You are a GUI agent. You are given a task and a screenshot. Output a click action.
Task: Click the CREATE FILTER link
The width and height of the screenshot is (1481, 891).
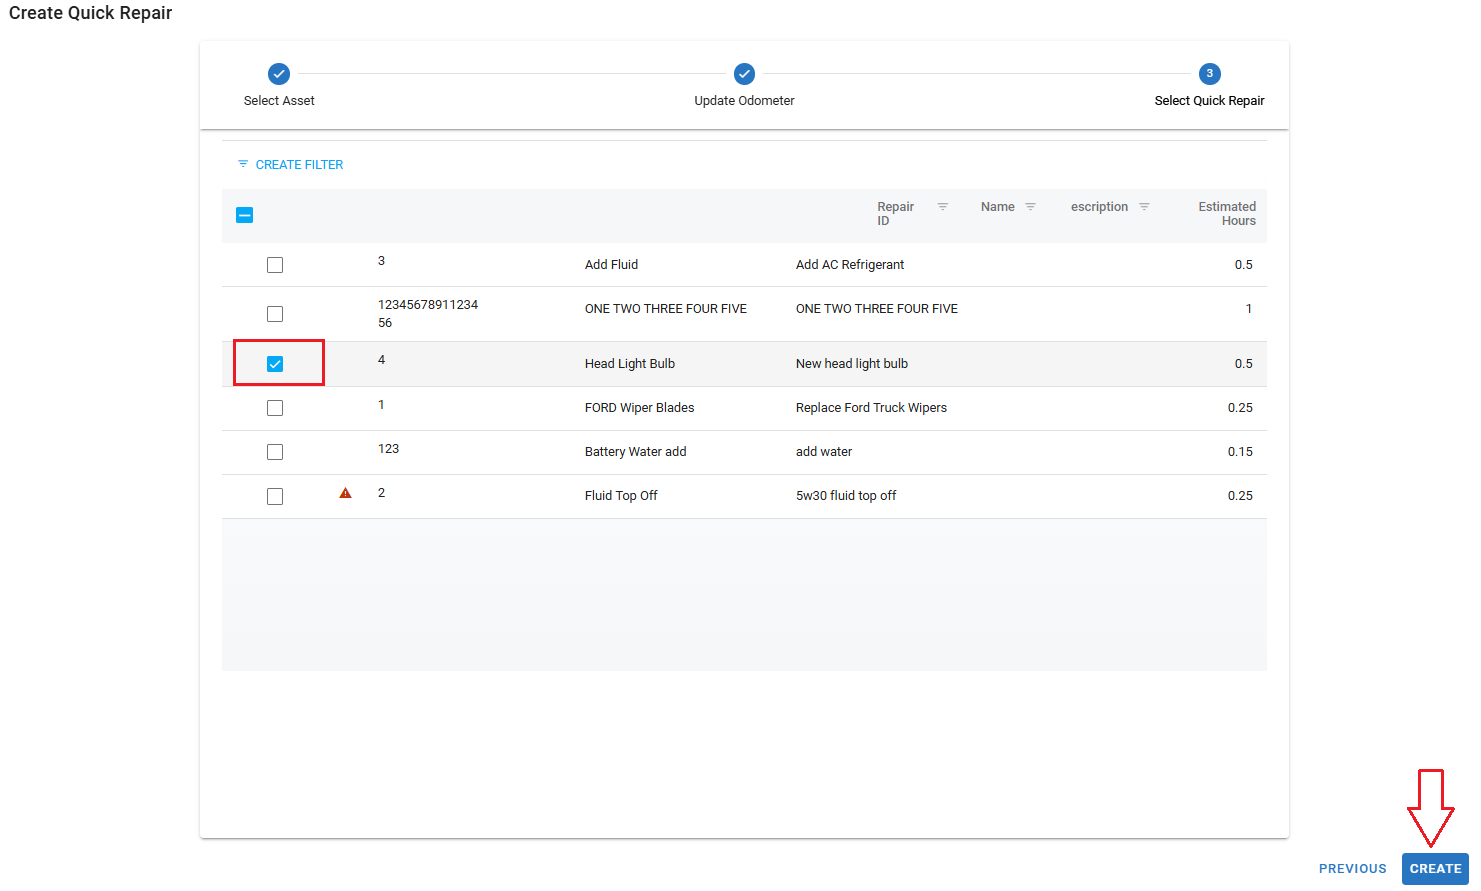299,165
